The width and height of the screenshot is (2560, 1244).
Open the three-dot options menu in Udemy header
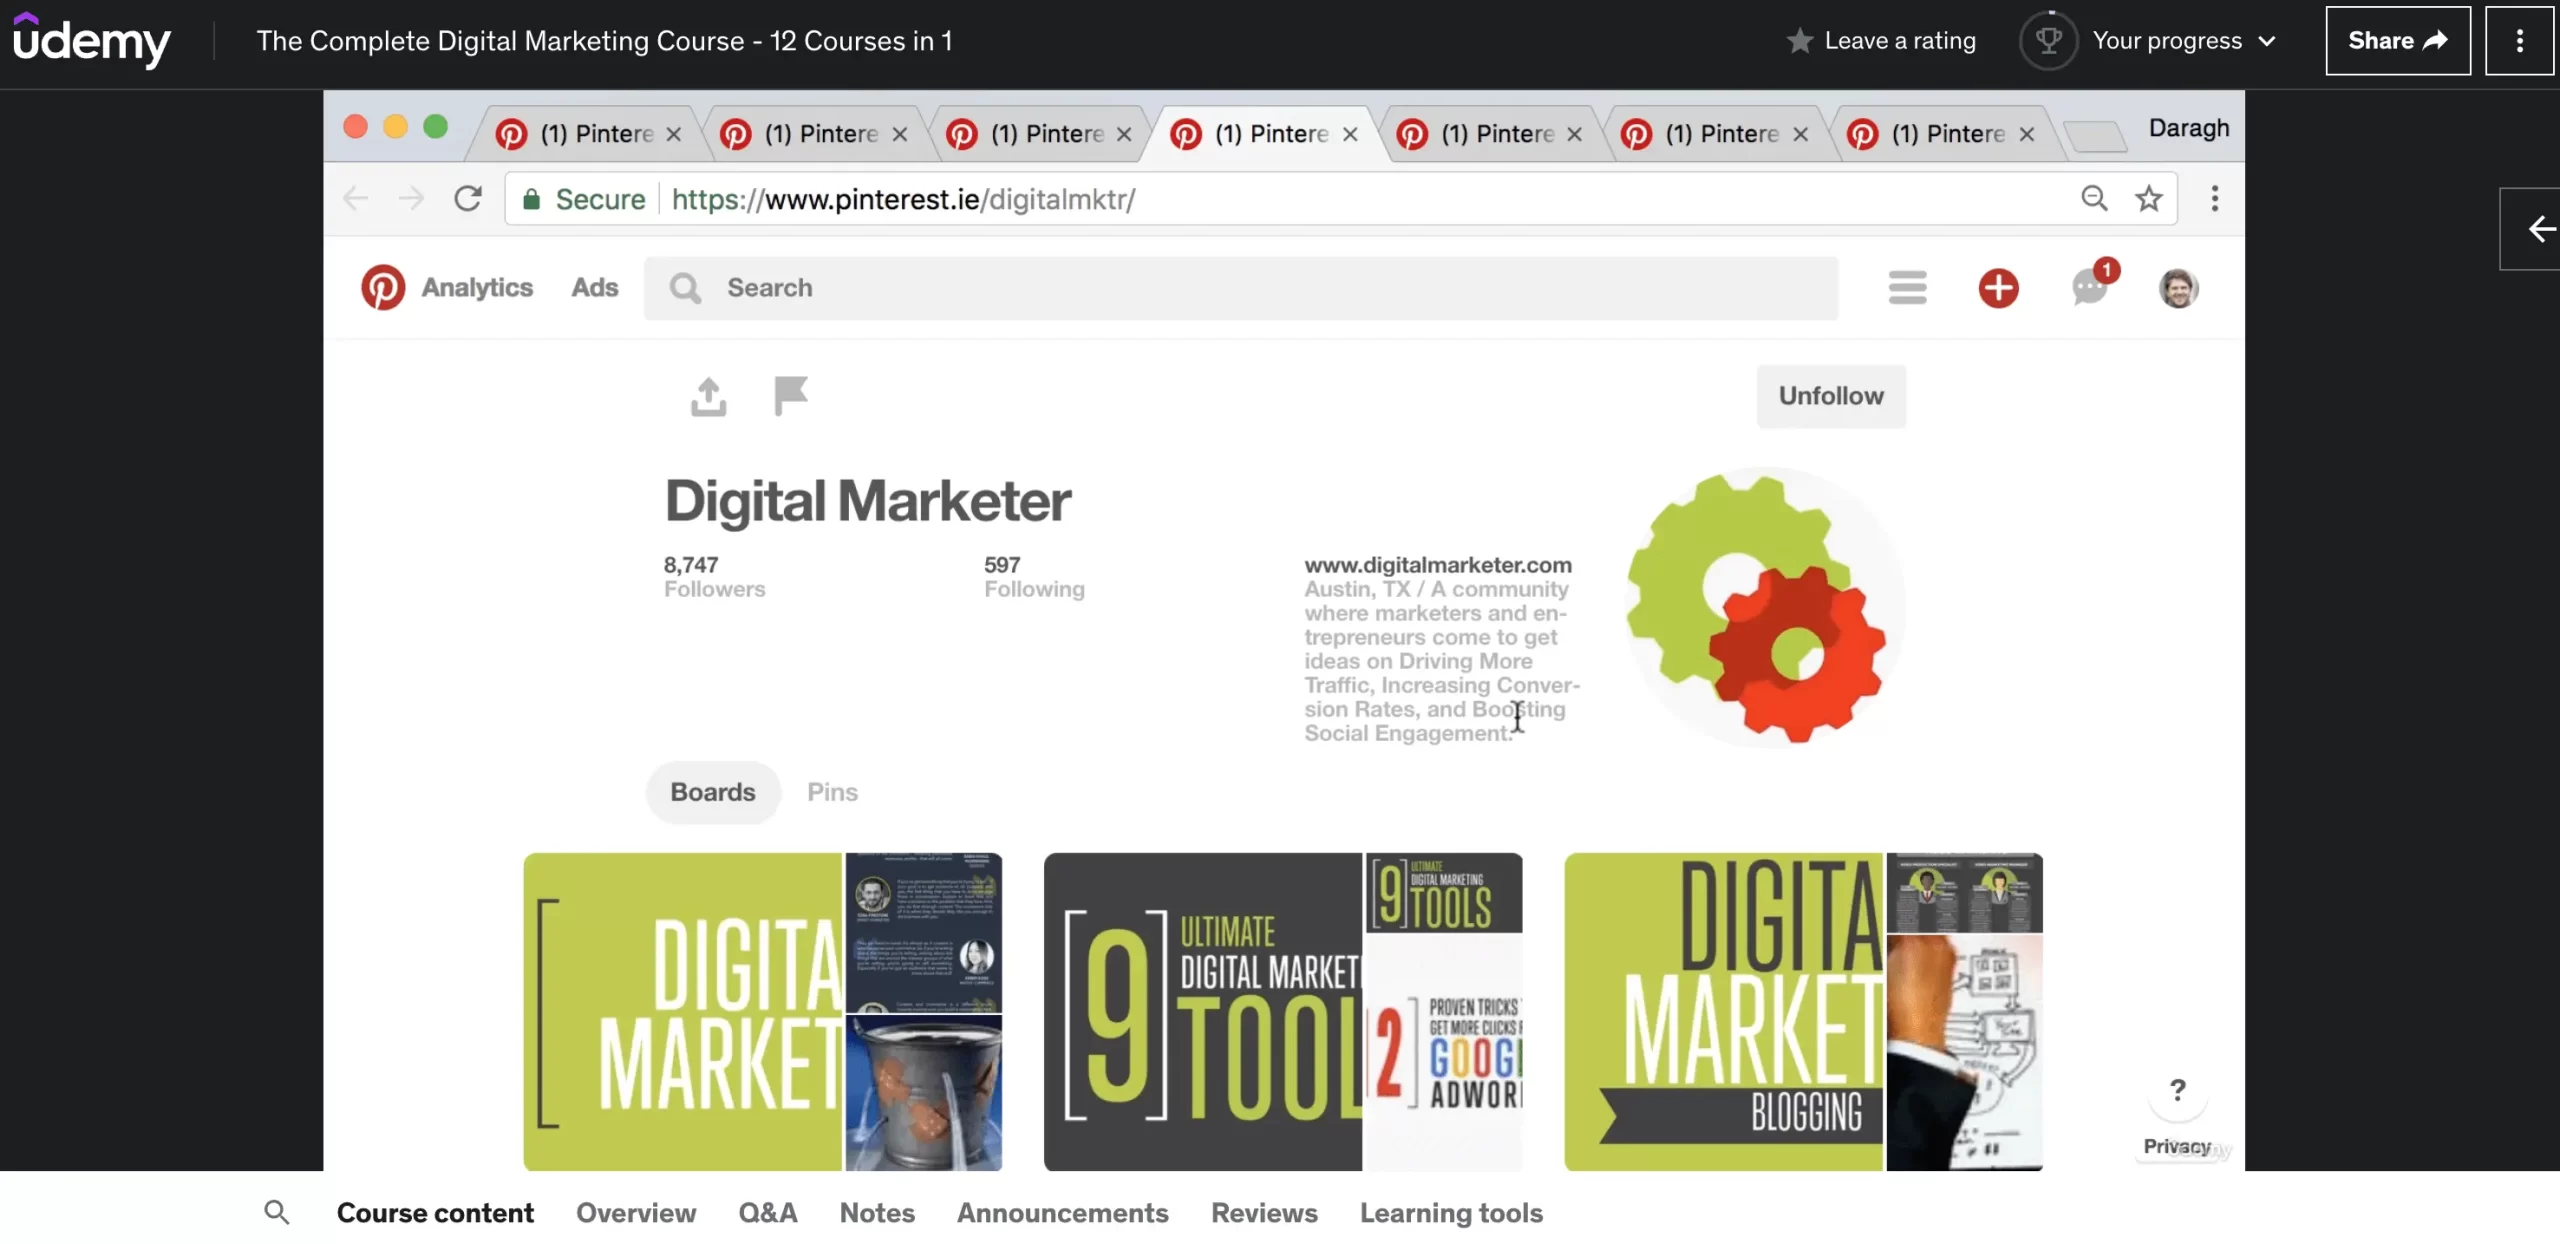coord(2519,41)
